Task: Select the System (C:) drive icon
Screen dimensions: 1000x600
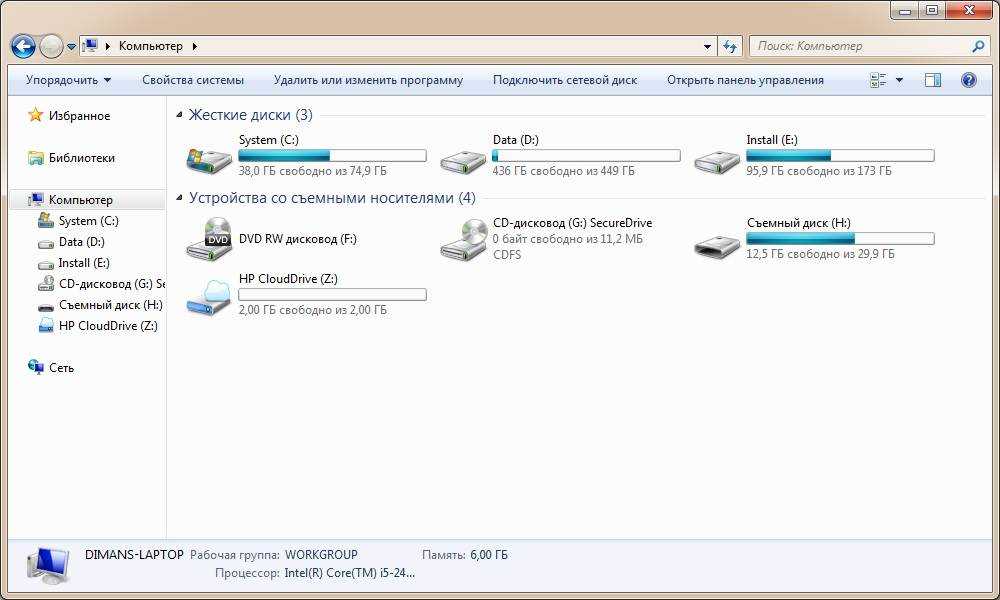Action: pos(209,159)
